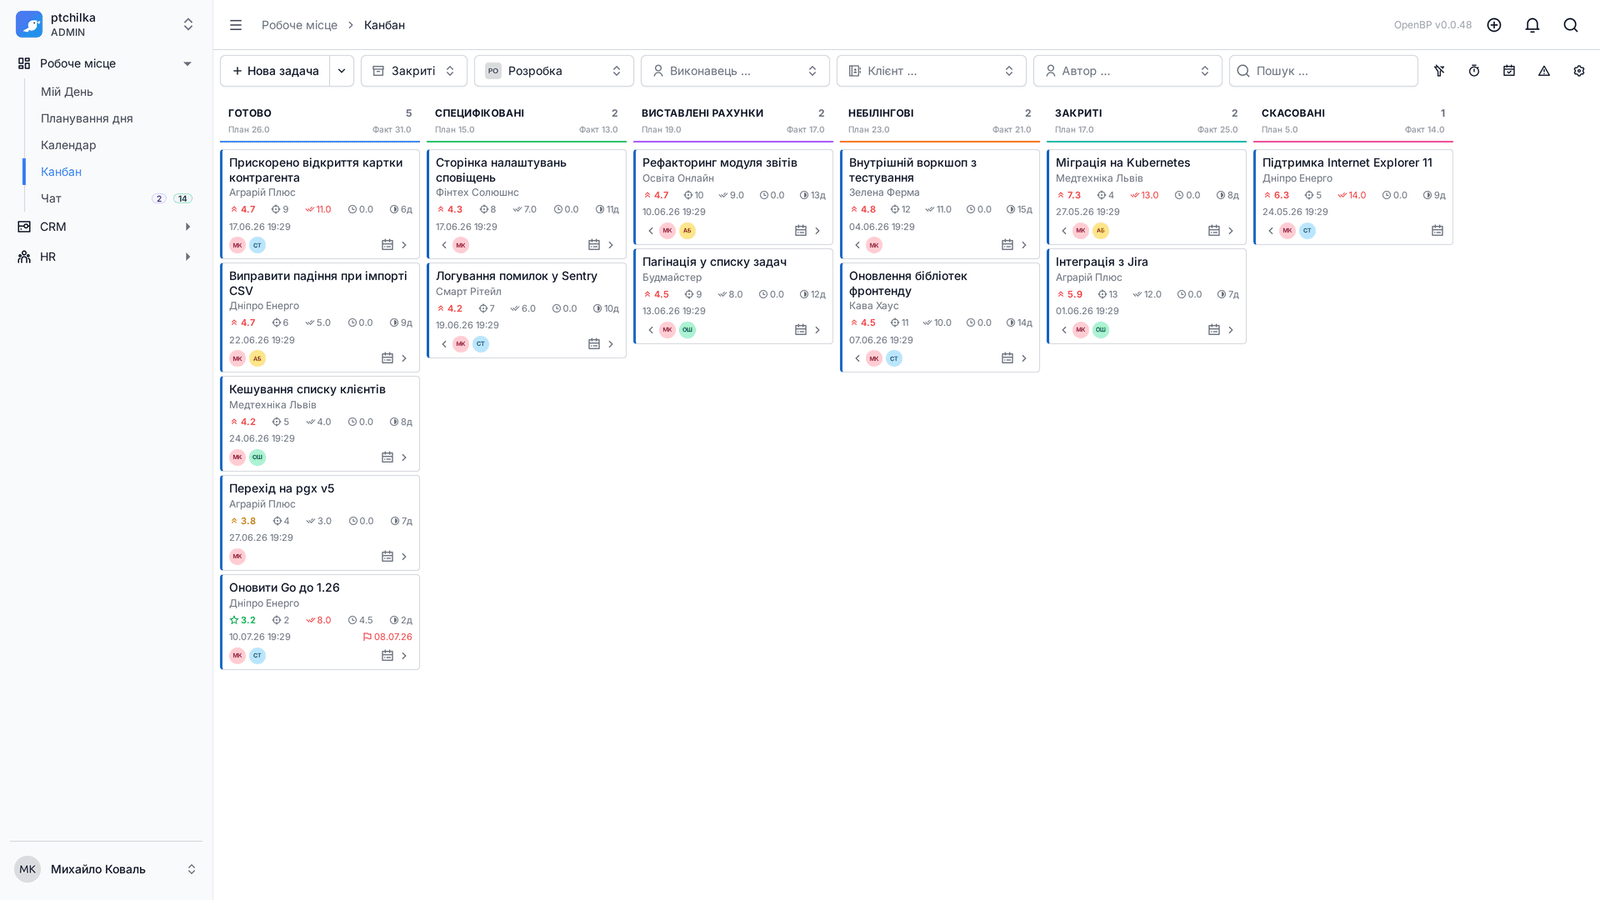
Task: Open 'Календар' sidebar item
Action: 69,145
